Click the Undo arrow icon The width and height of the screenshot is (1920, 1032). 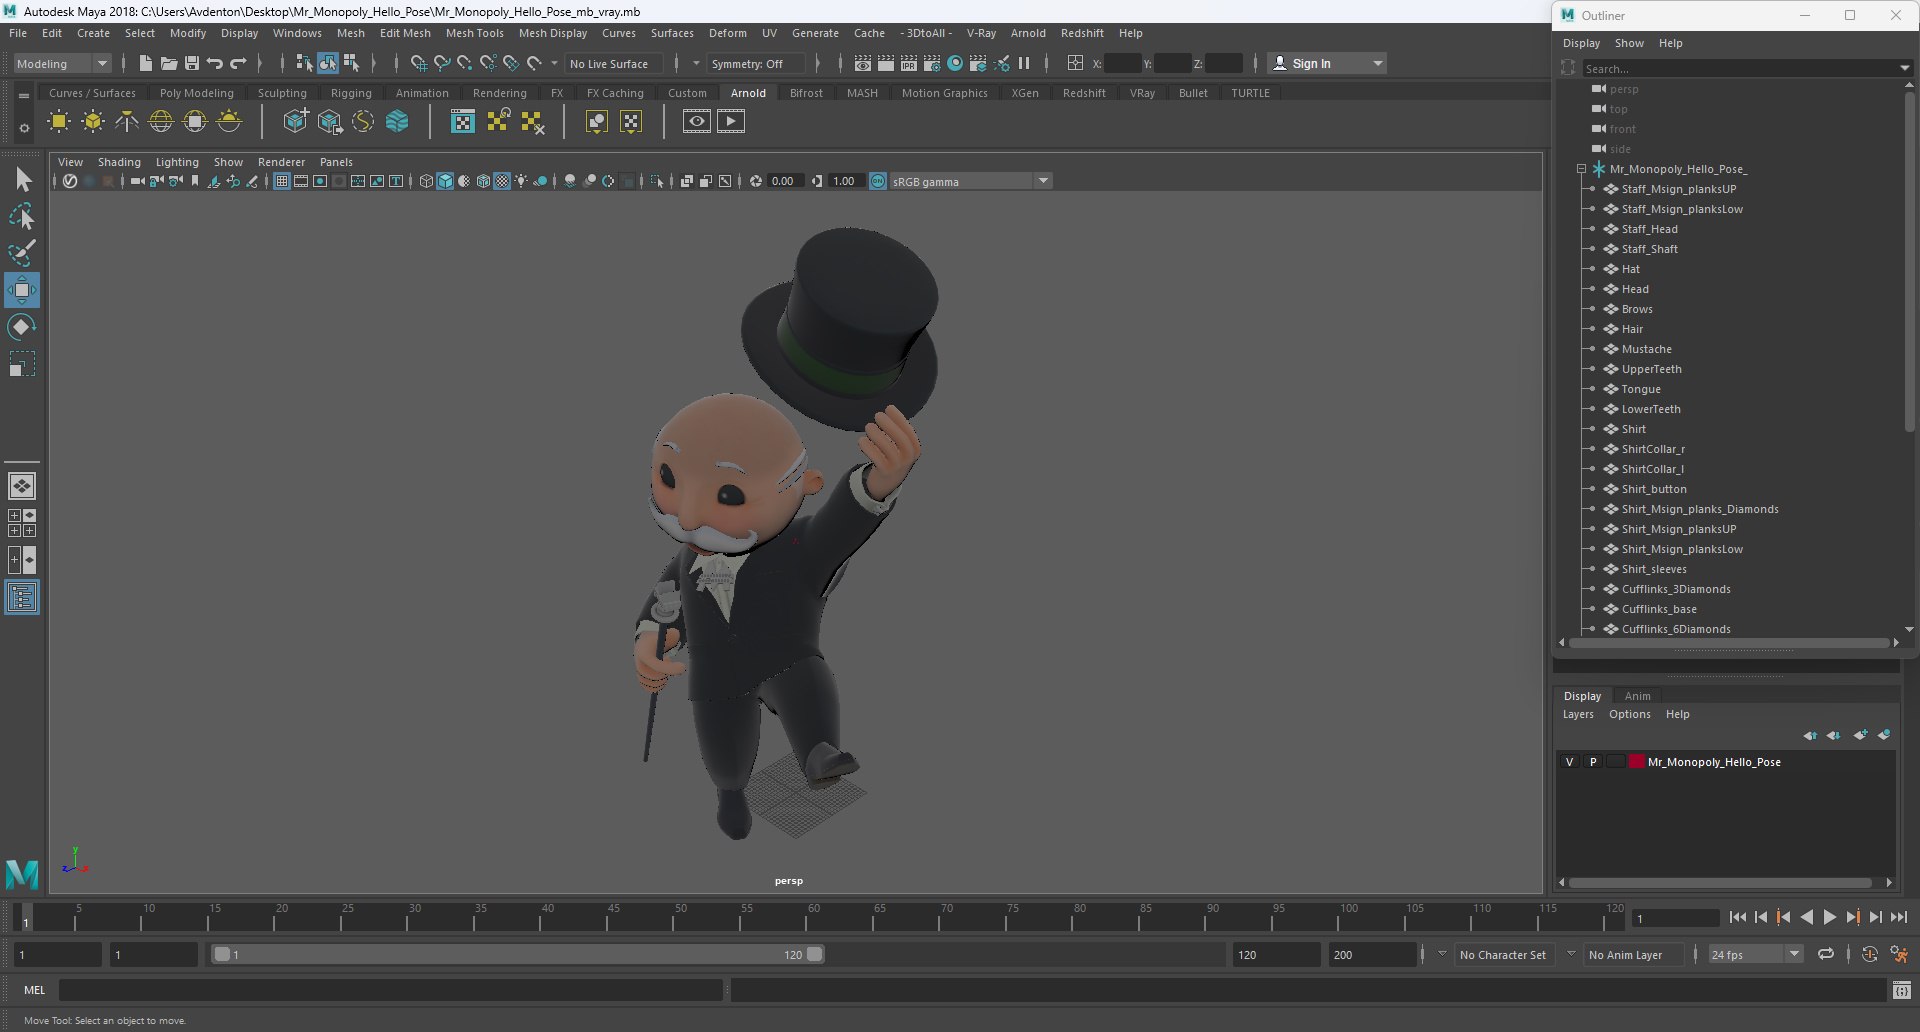tap(215, 63)
